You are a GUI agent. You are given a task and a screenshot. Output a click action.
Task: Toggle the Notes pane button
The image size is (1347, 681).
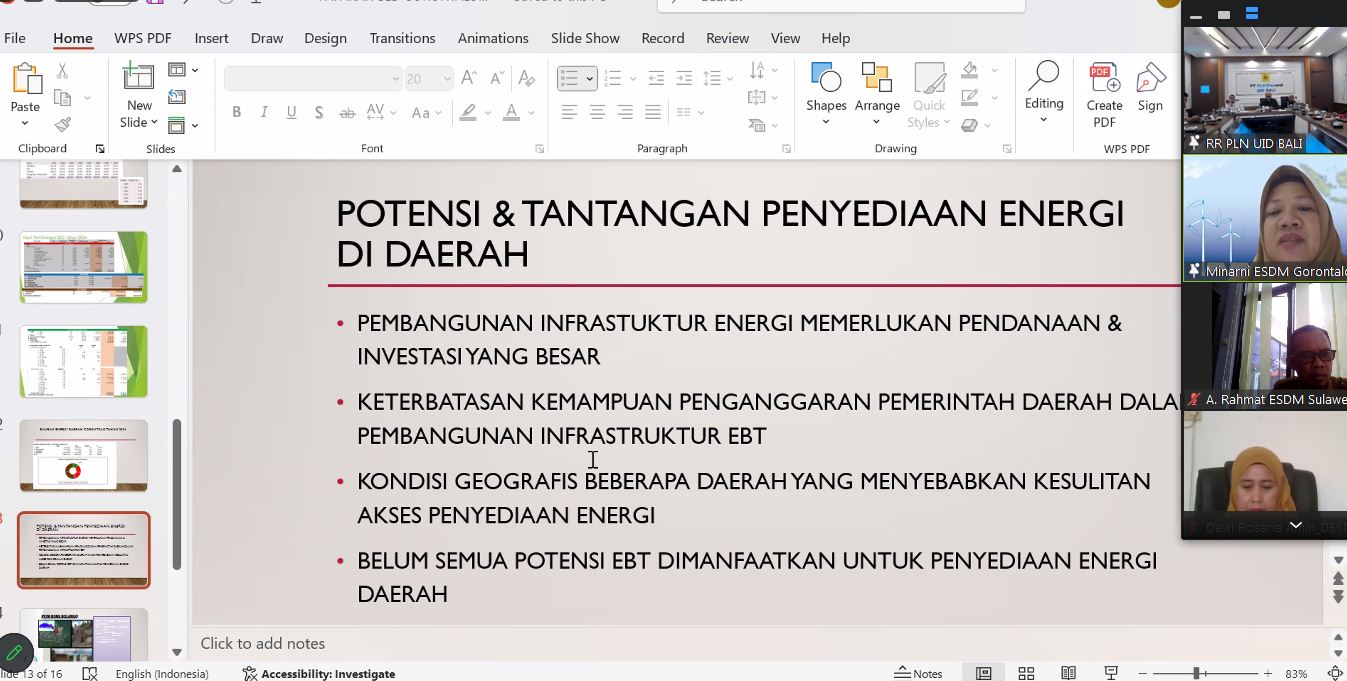coord(918,673)
